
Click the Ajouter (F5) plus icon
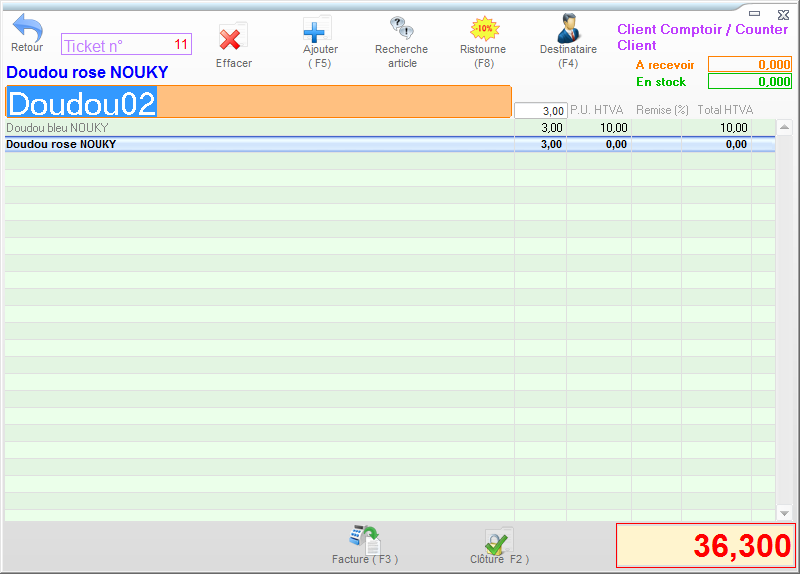tap(318, 29)
